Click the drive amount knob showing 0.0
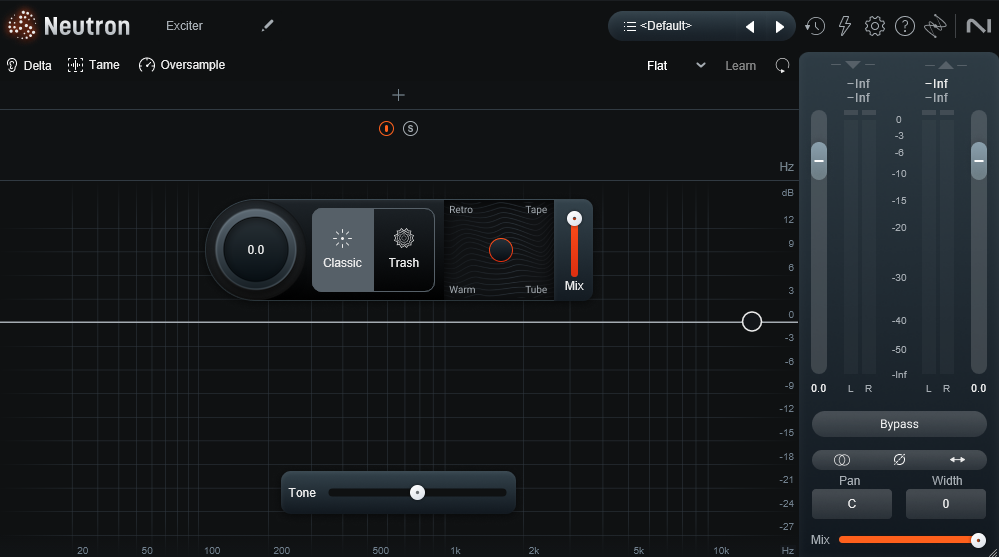This screenshot has width=999, height=557. [255, 250]
